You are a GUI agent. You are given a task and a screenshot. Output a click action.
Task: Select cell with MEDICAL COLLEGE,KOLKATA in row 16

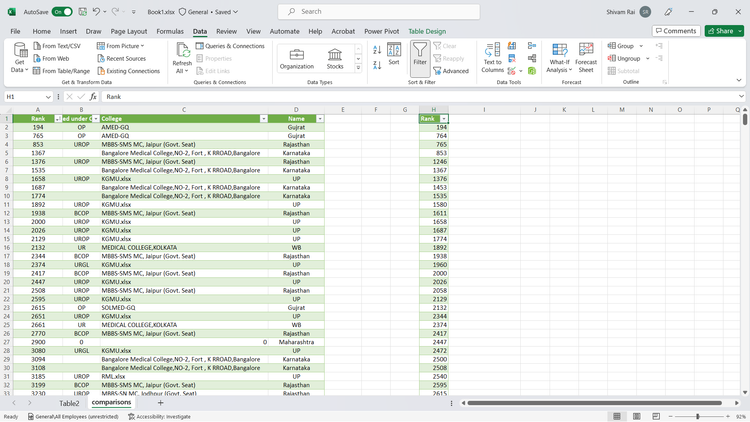(x=184, y=247)
